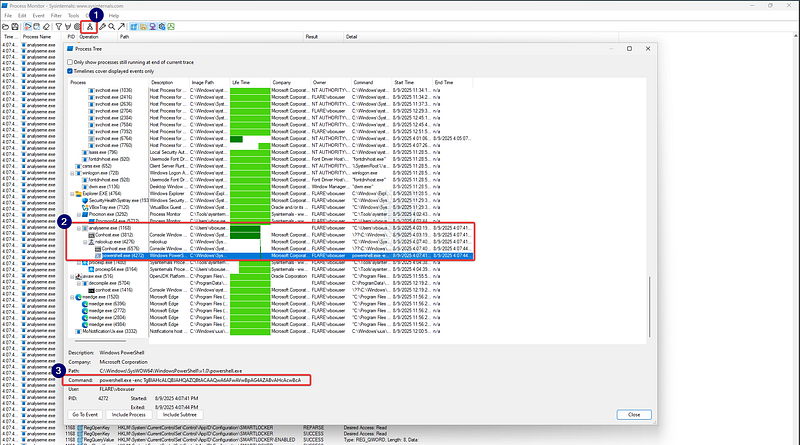Viewport: 800px width, 445px height.
Task: Click the Save floppy-disk toolbar icon
Action: (x=15, y=27)
